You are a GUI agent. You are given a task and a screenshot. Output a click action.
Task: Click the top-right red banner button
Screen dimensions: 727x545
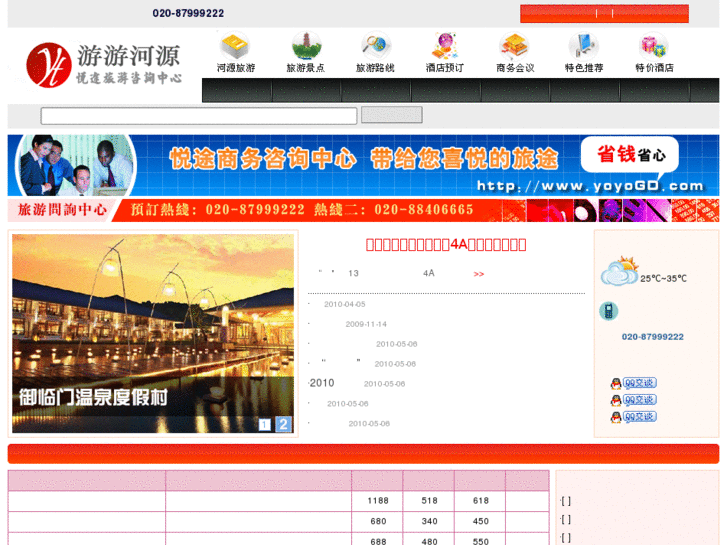[604, 13]
